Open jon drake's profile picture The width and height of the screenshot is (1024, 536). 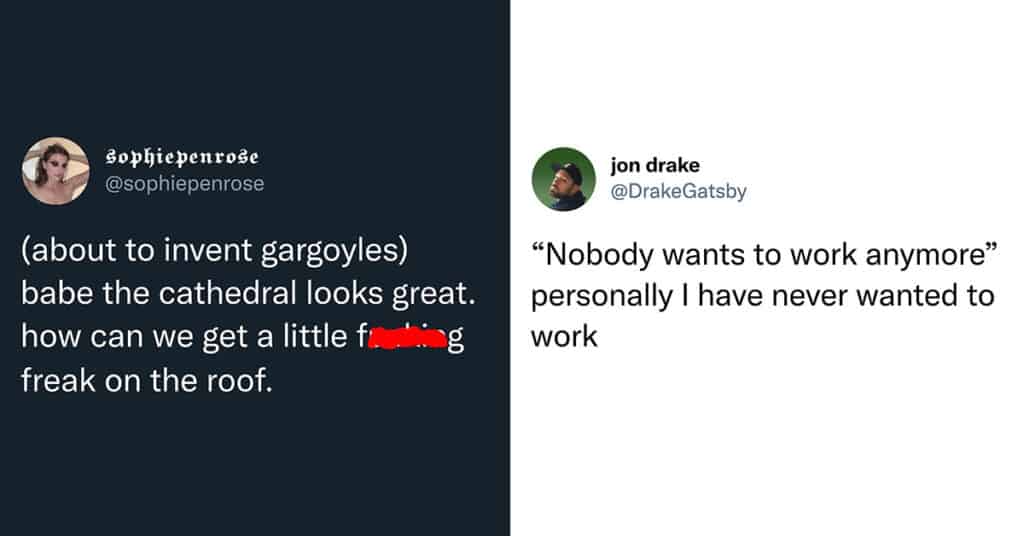(563, 179)
